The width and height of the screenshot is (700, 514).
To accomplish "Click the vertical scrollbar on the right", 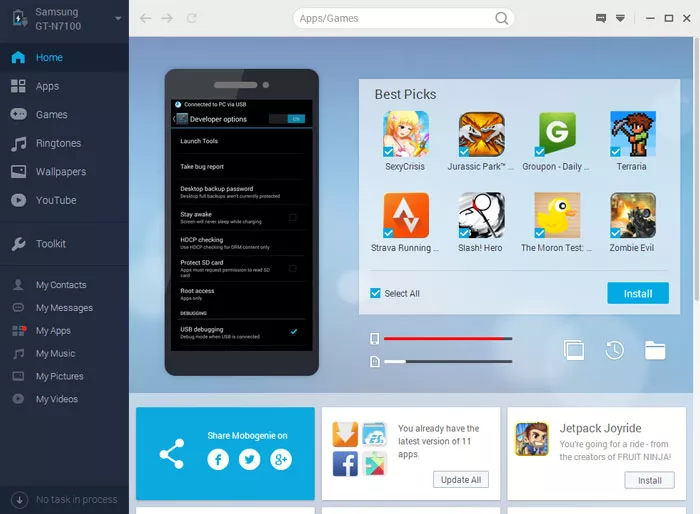I will pyautogui.click(x=697, y=170).
